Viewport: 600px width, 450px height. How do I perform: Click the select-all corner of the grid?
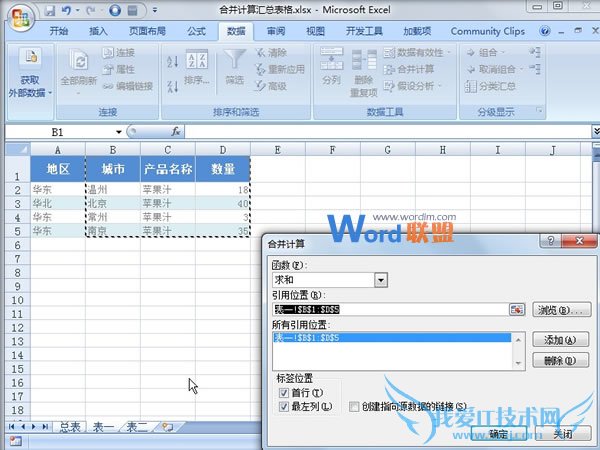point(18,149)
